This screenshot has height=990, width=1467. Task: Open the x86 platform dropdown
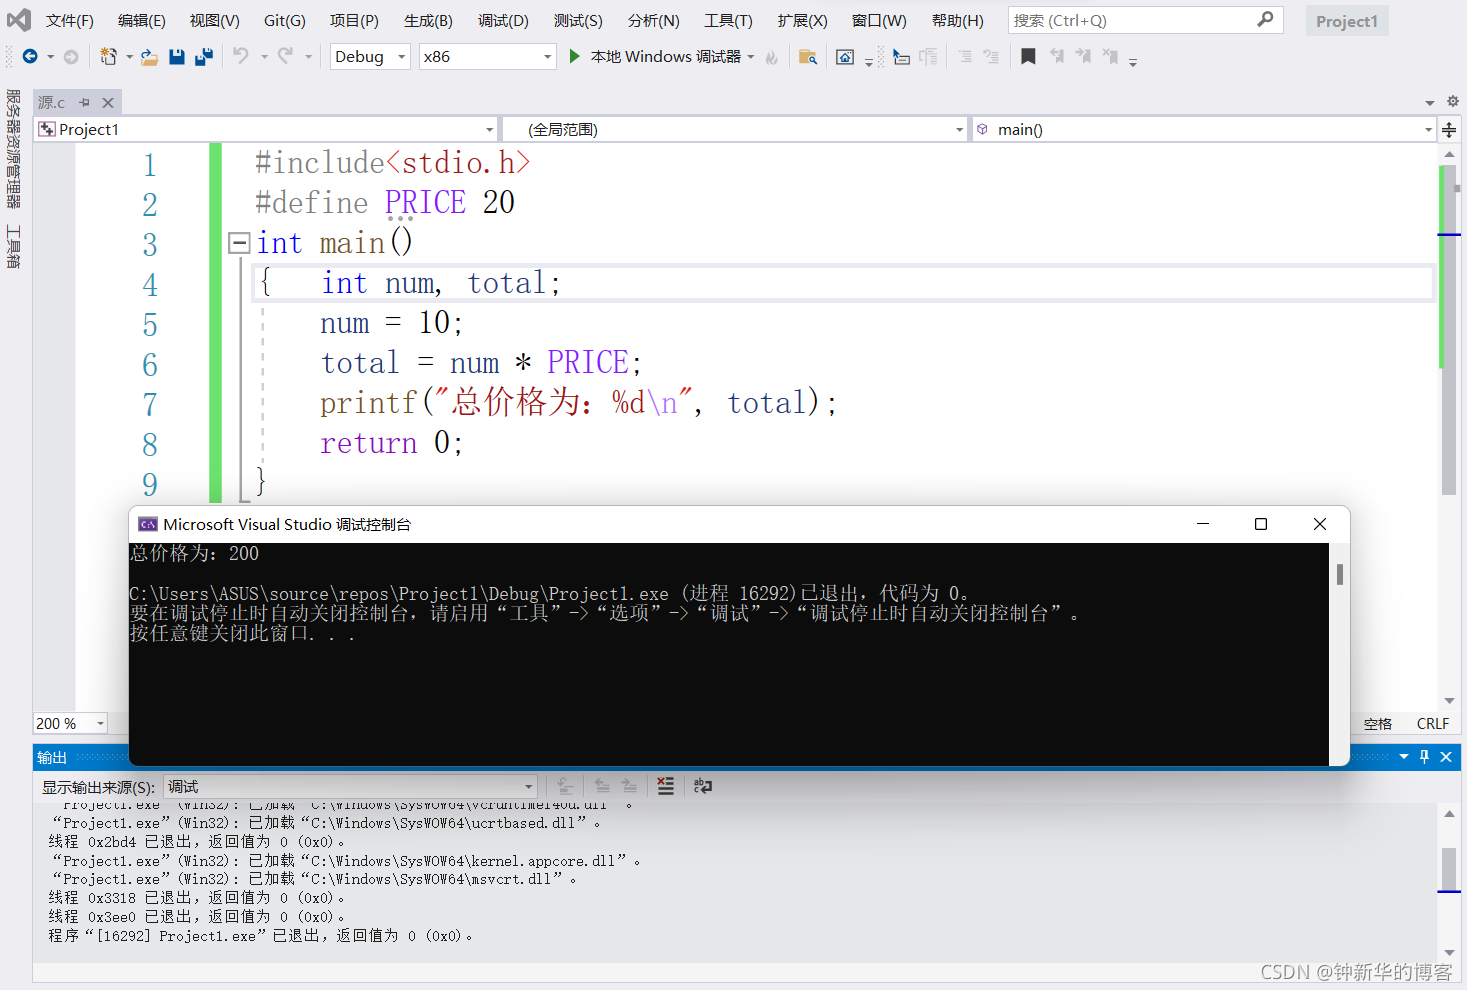(x=487, y=57)
